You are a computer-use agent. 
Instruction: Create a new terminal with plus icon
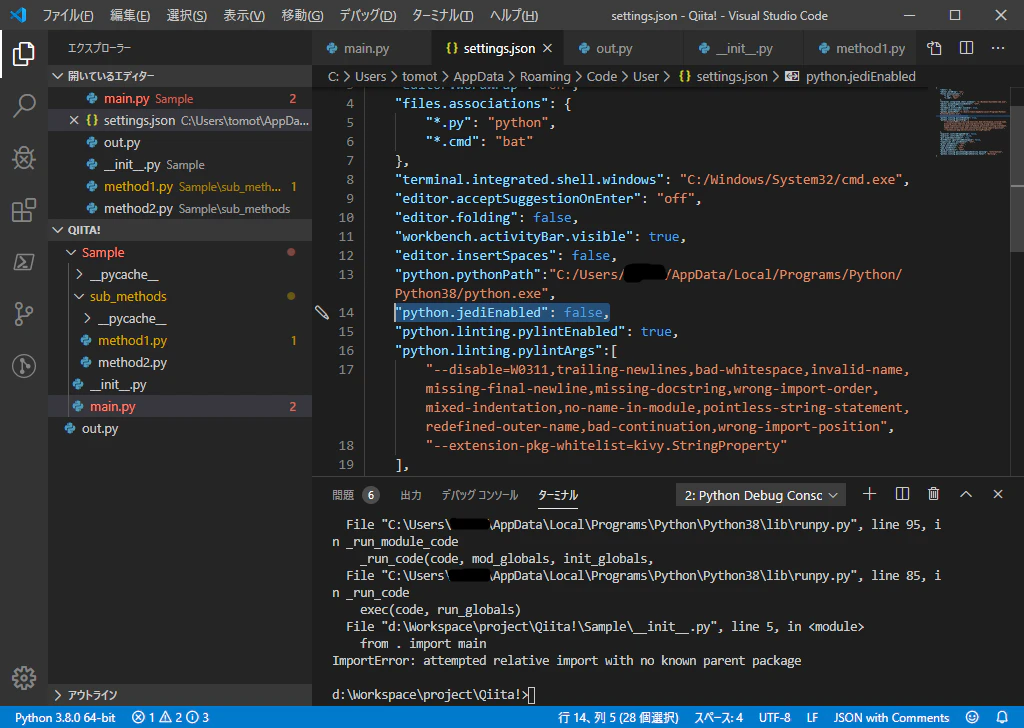point(869,494)
